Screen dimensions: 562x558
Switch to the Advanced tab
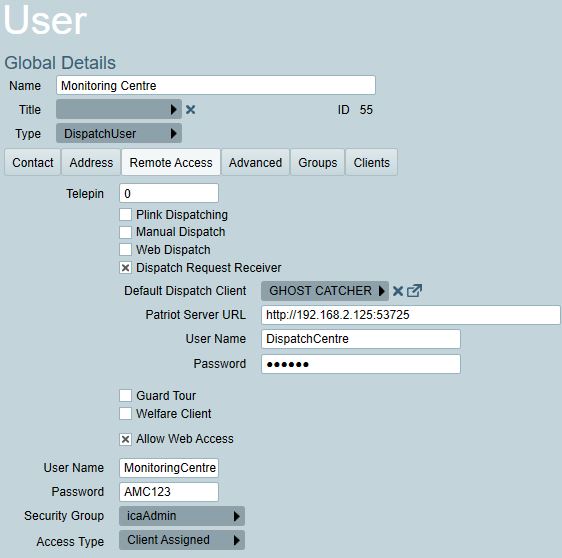tap(256, 163)
